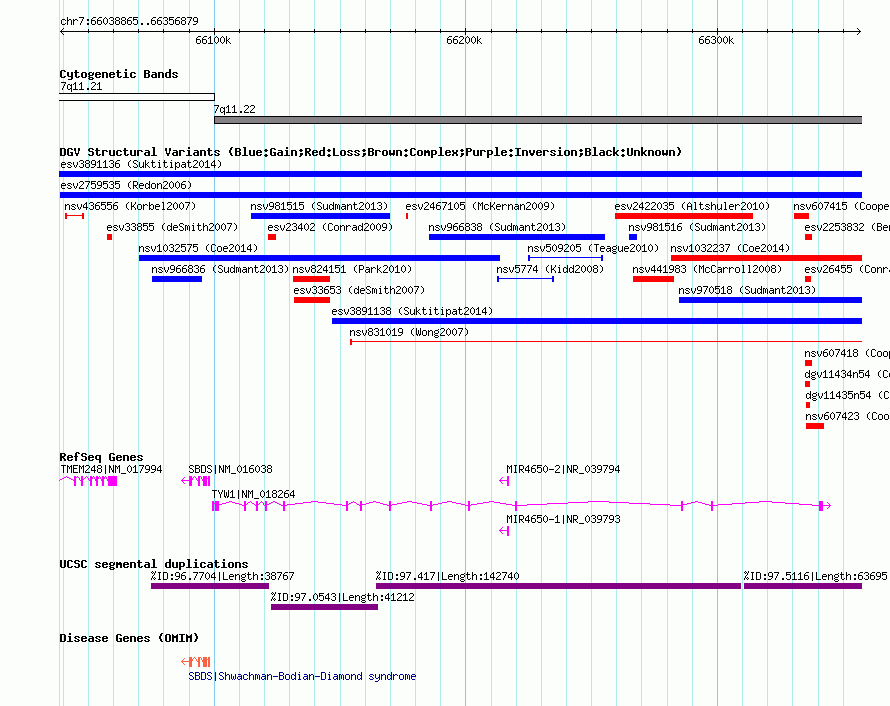
Task: Click the MIR4650-2|NR_039794 label
Action: click(x=563, y=469)
